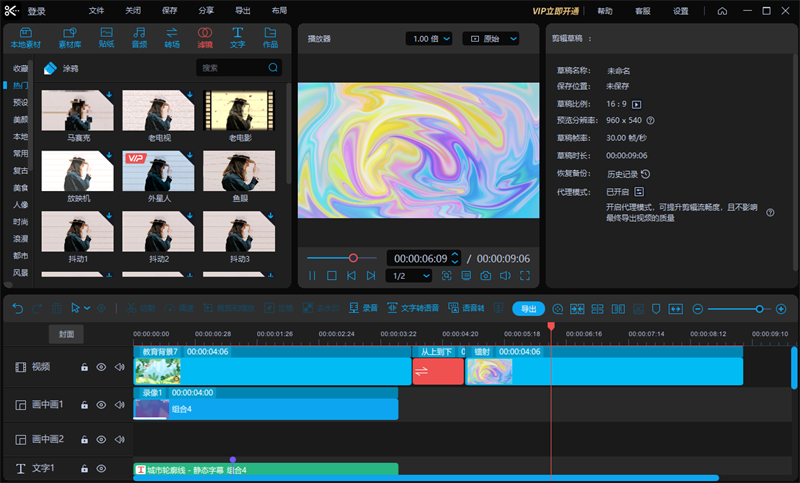800x483 pixels.
Task: Open 文字转语音 text-to-speech tool
Action: click(413, 308)
